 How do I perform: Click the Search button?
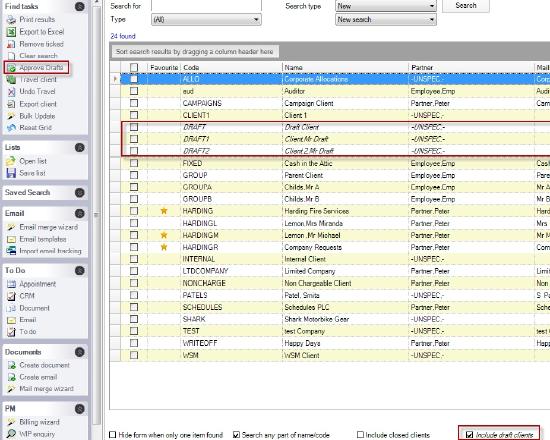466,6
